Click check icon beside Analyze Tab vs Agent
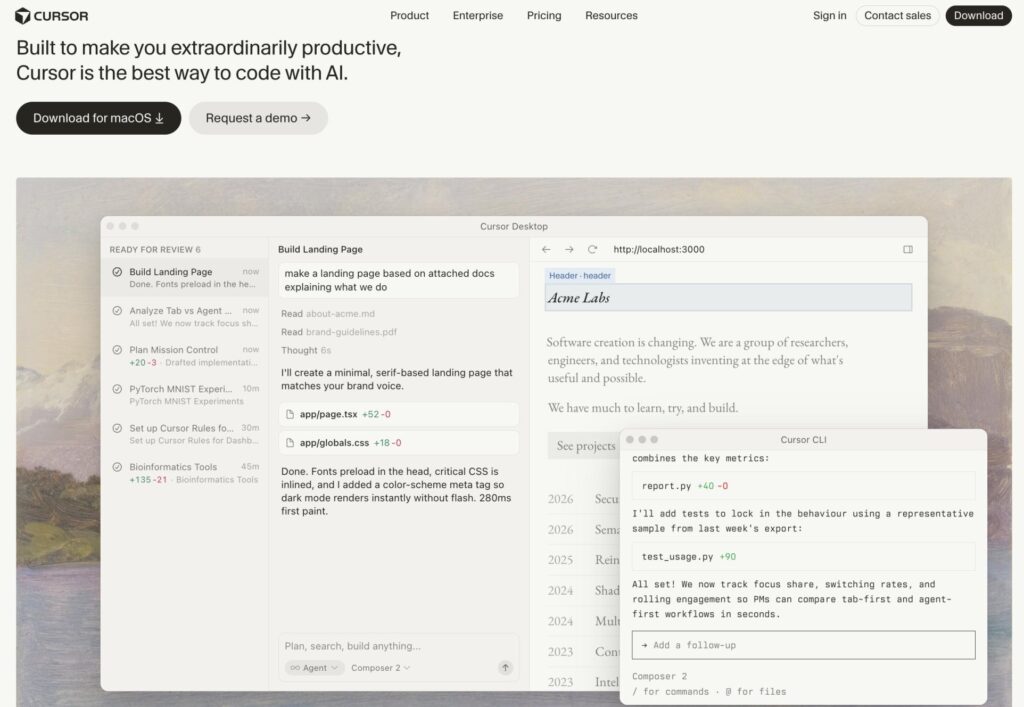 point(117,311)
